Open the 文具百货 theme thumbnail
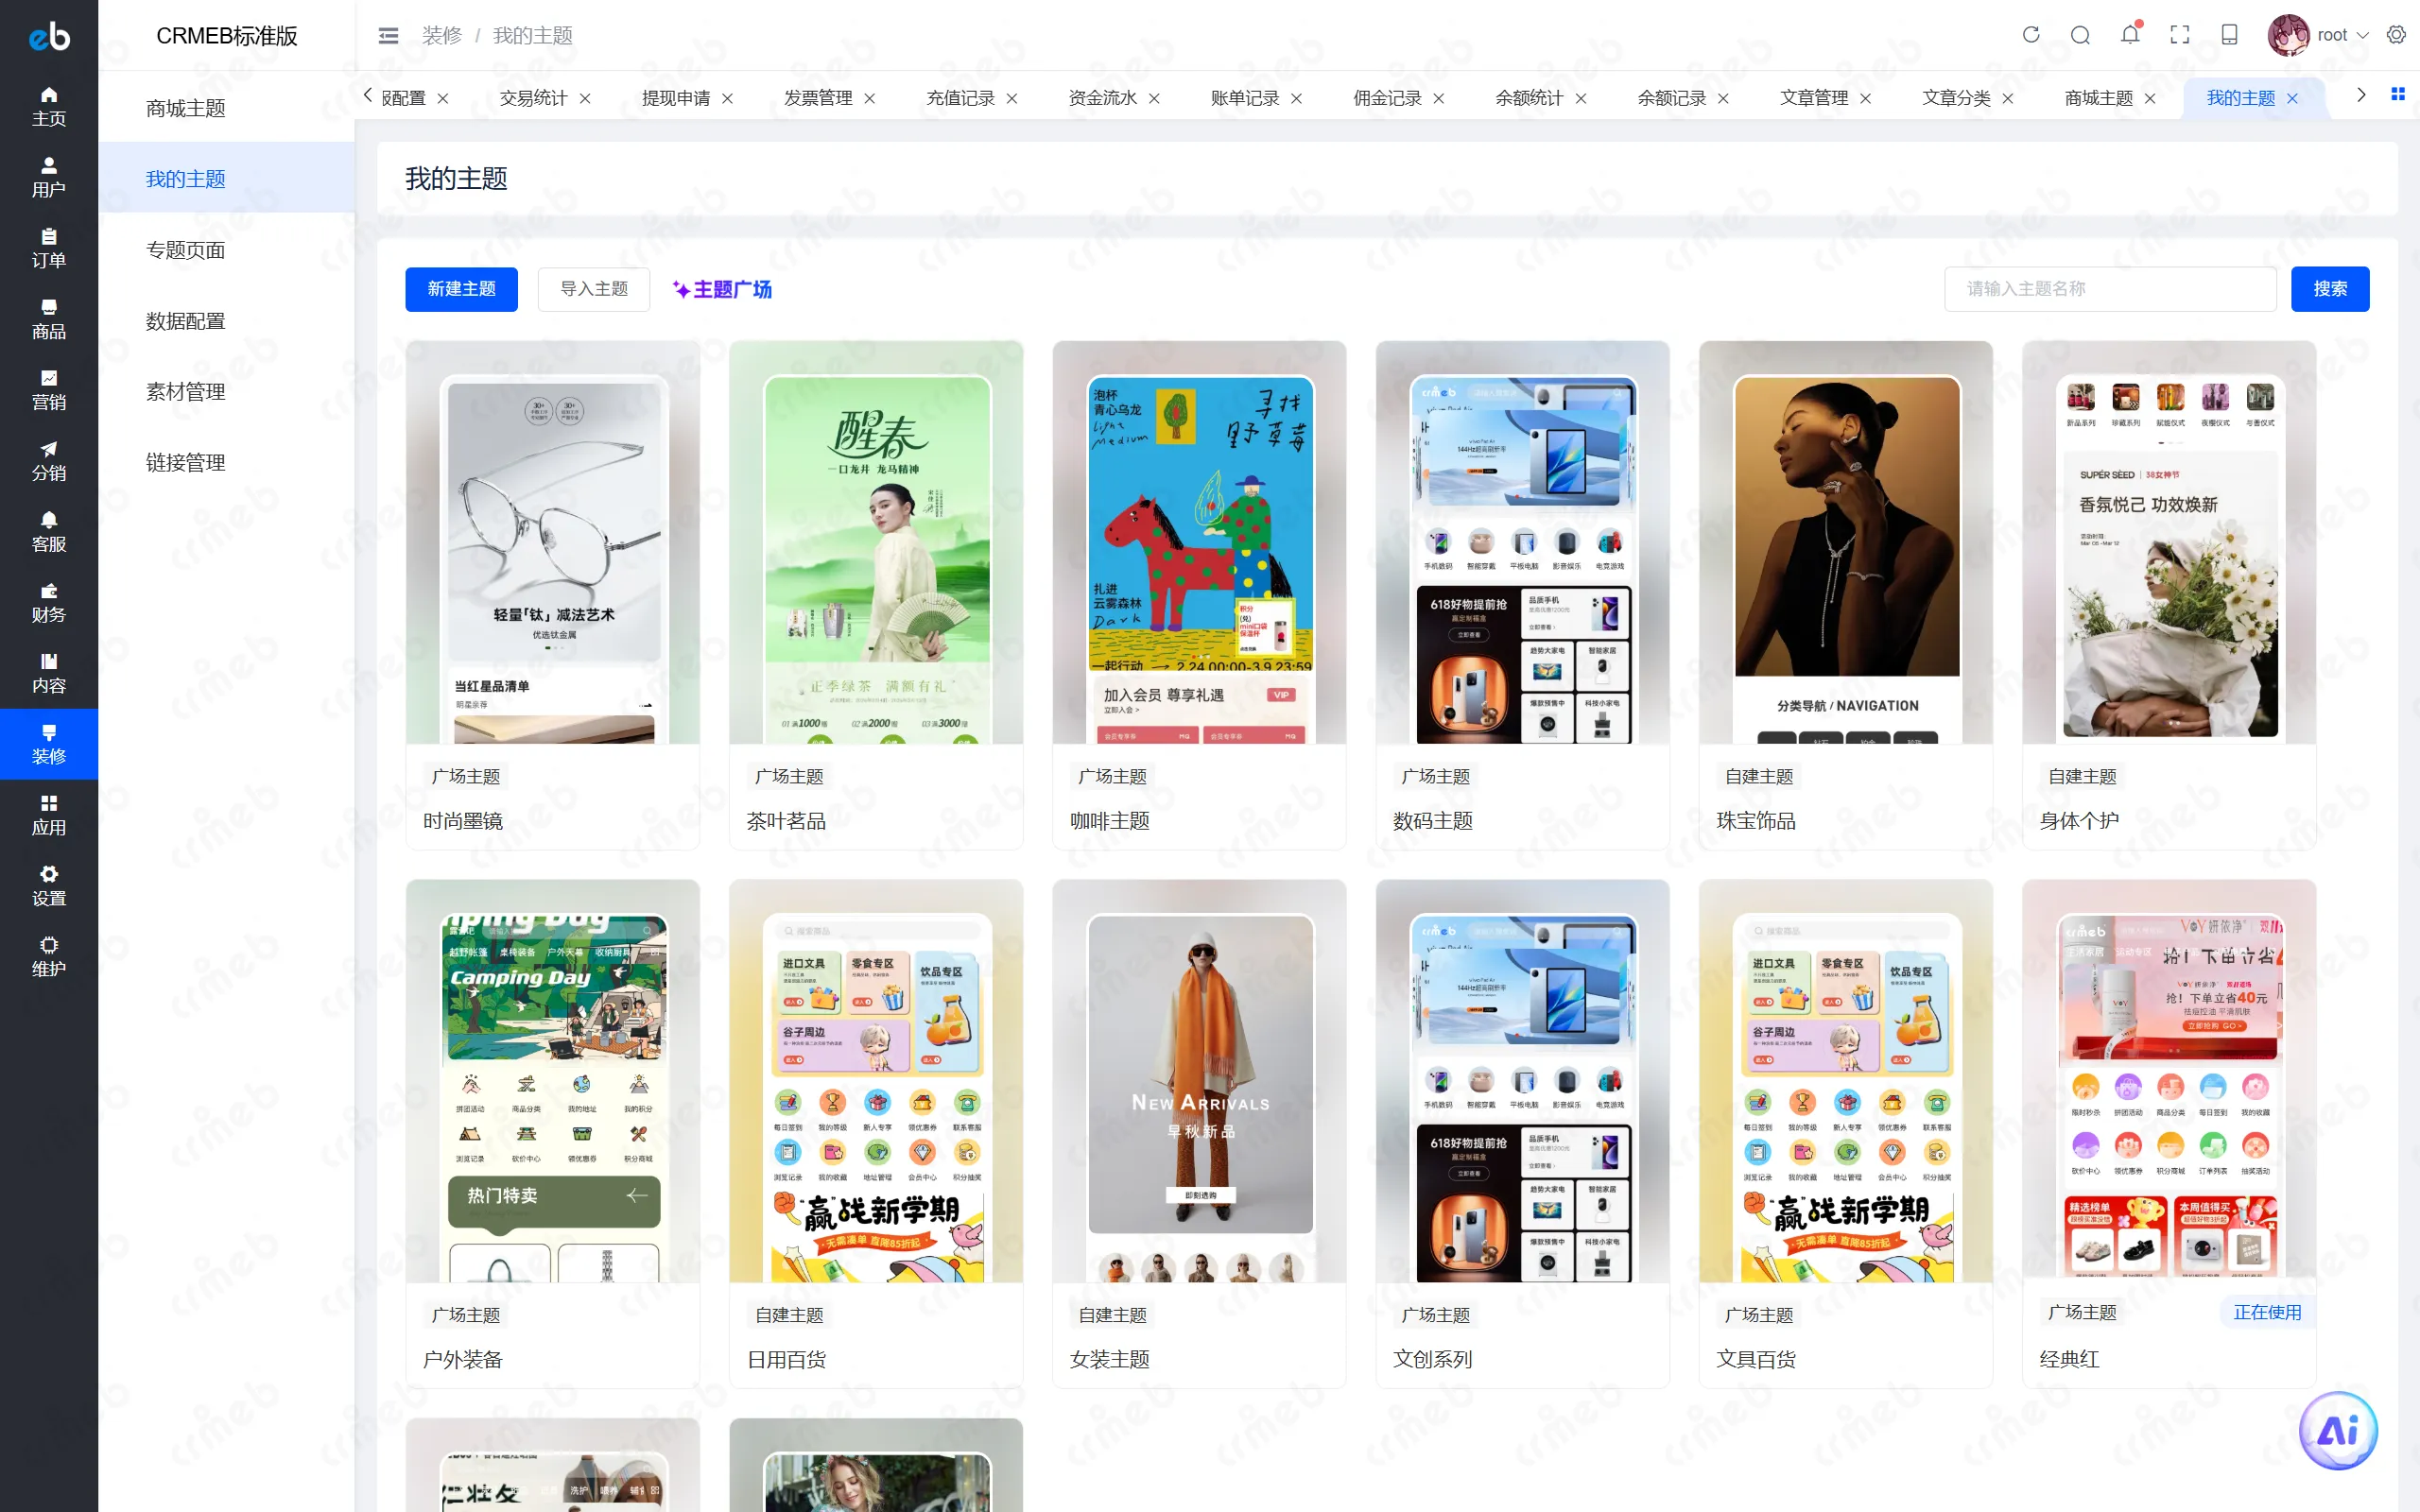Image resolution: width=2420 pixels, height=1512 pixels. pyautogui.click(x=1846, y=1081)
